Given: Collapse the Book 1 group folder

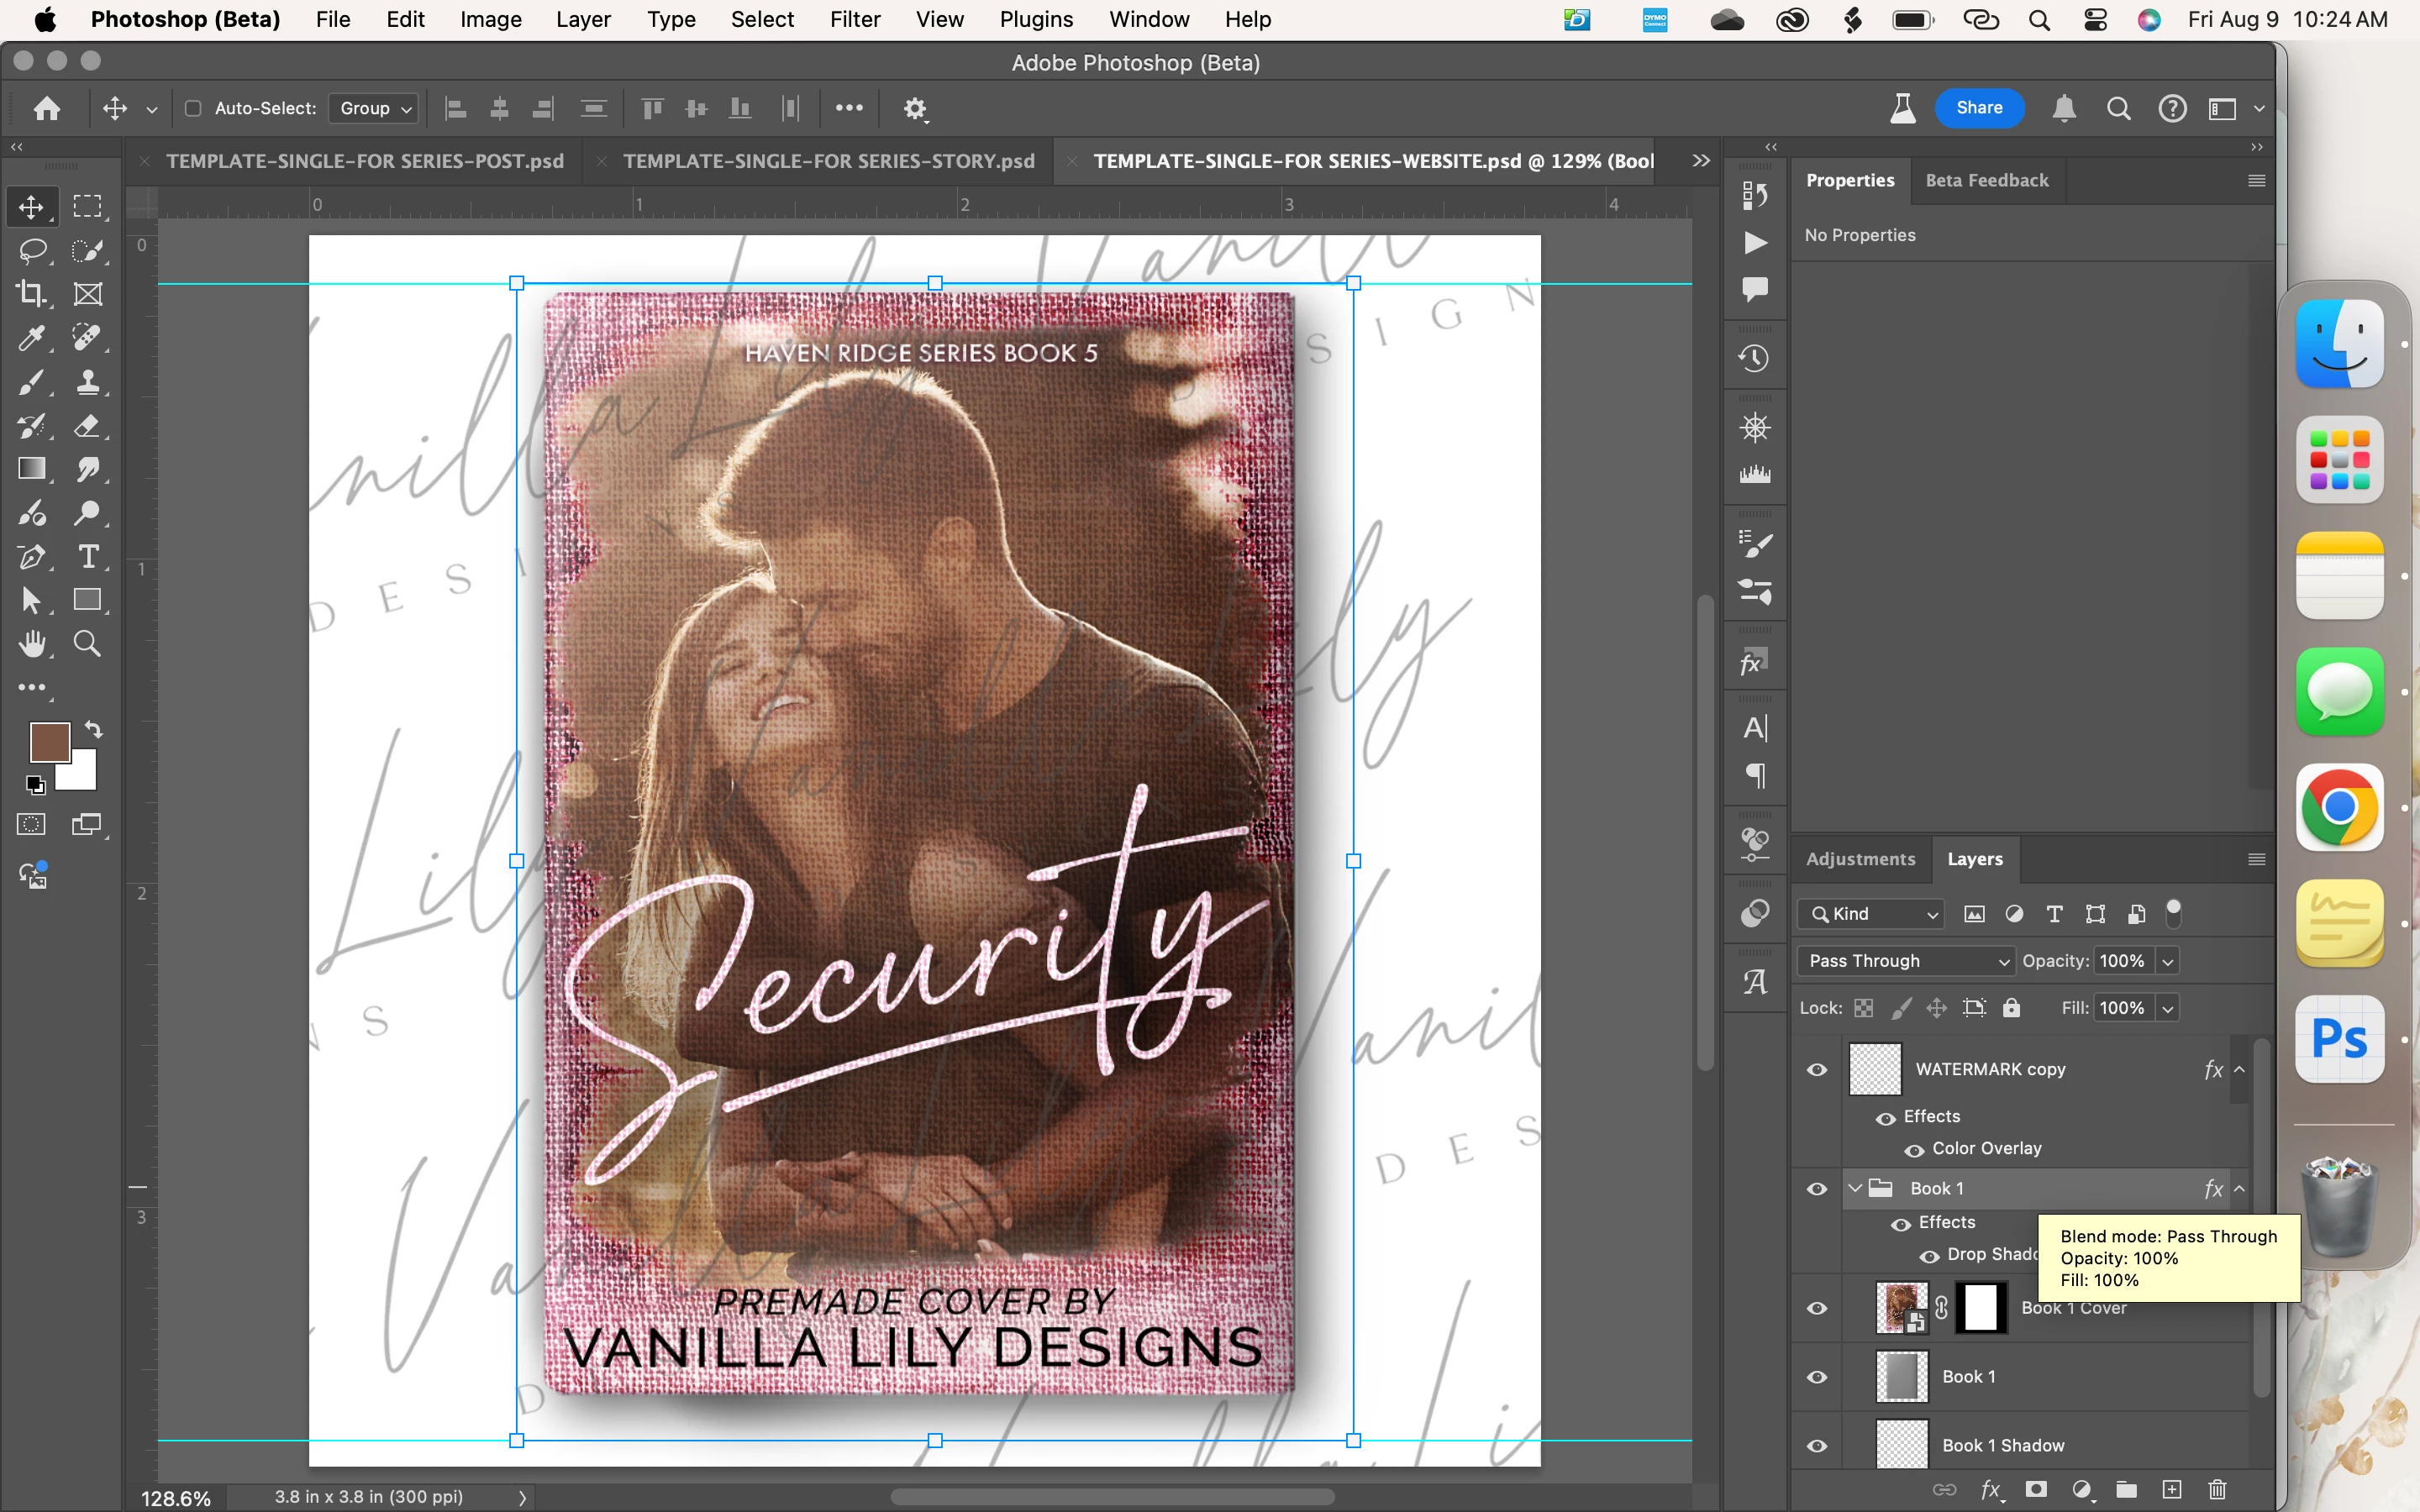Looking at the screenshot, I should (x=1856, y=1189).
